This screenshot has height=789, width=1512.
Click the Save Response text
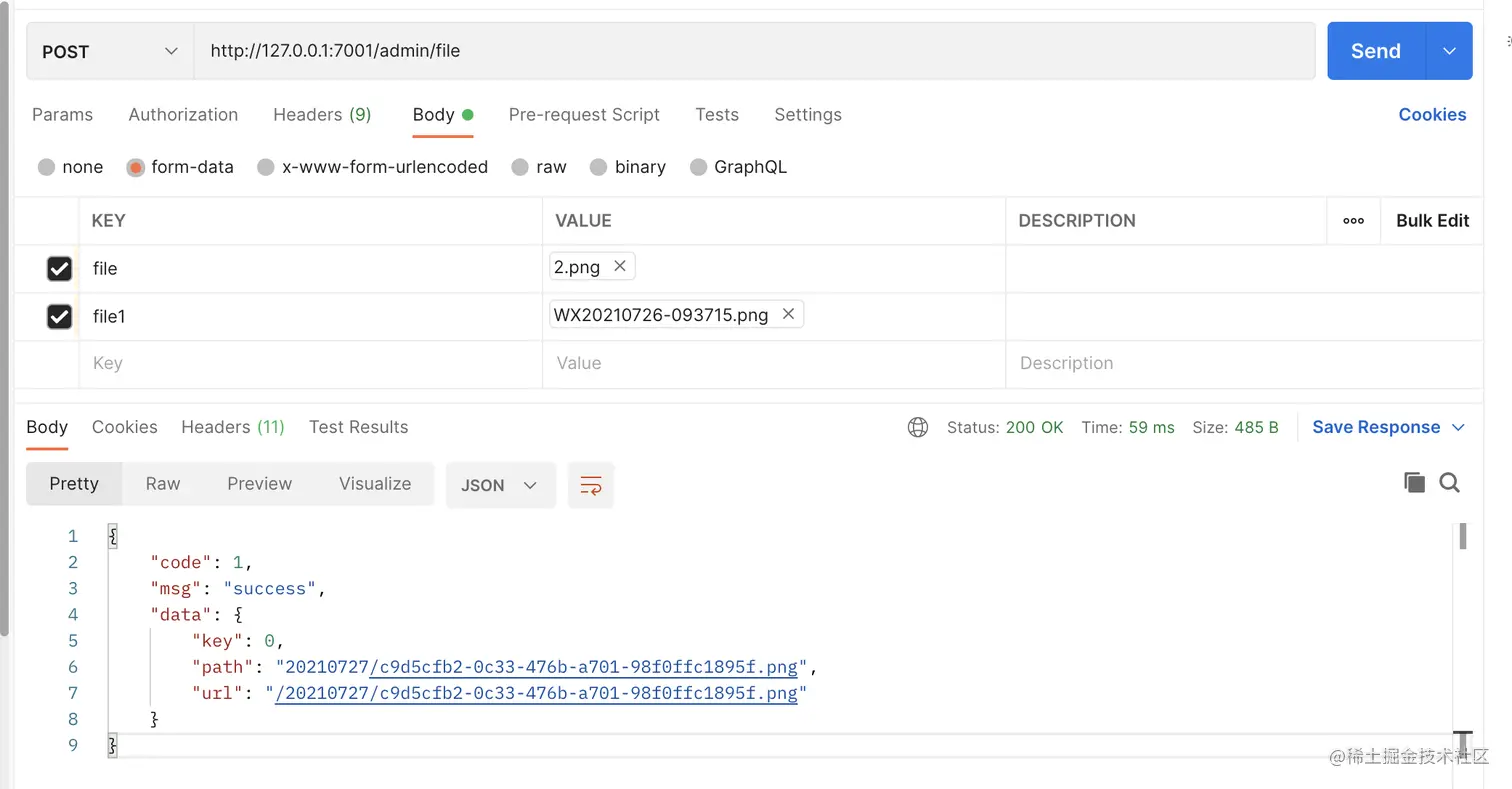click(x=1376, y=427)
